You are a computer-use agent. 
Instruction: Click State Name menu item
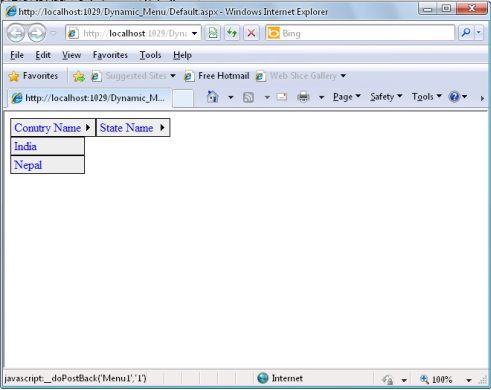pos(133,127)
